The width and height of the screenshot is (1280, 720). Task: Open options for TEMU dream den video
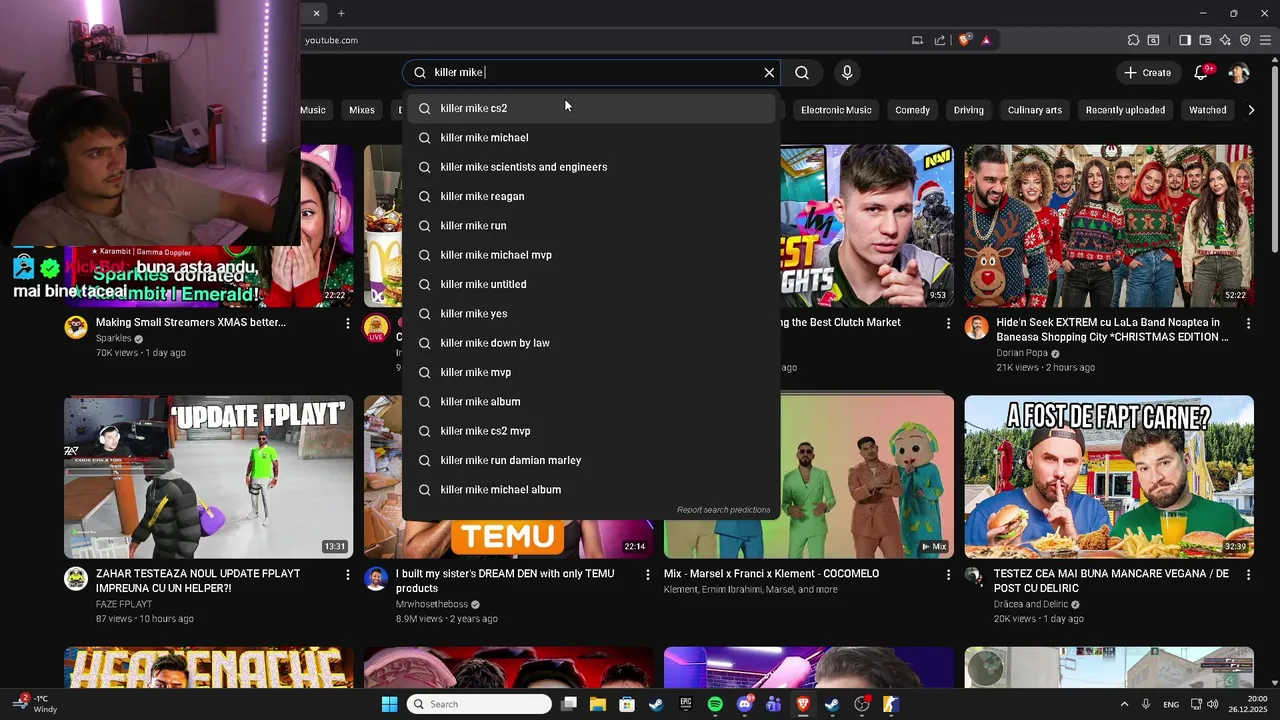[x=648, y=575]
